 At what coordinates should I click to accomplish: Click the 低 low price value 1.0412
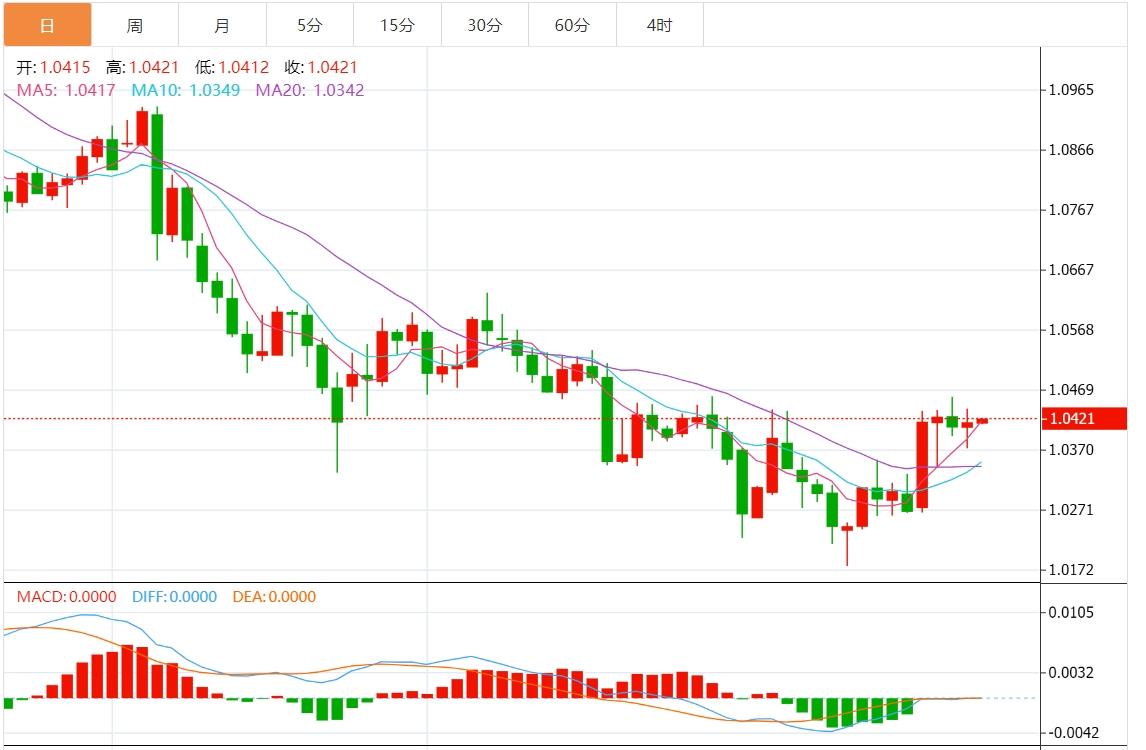[243, 68]
